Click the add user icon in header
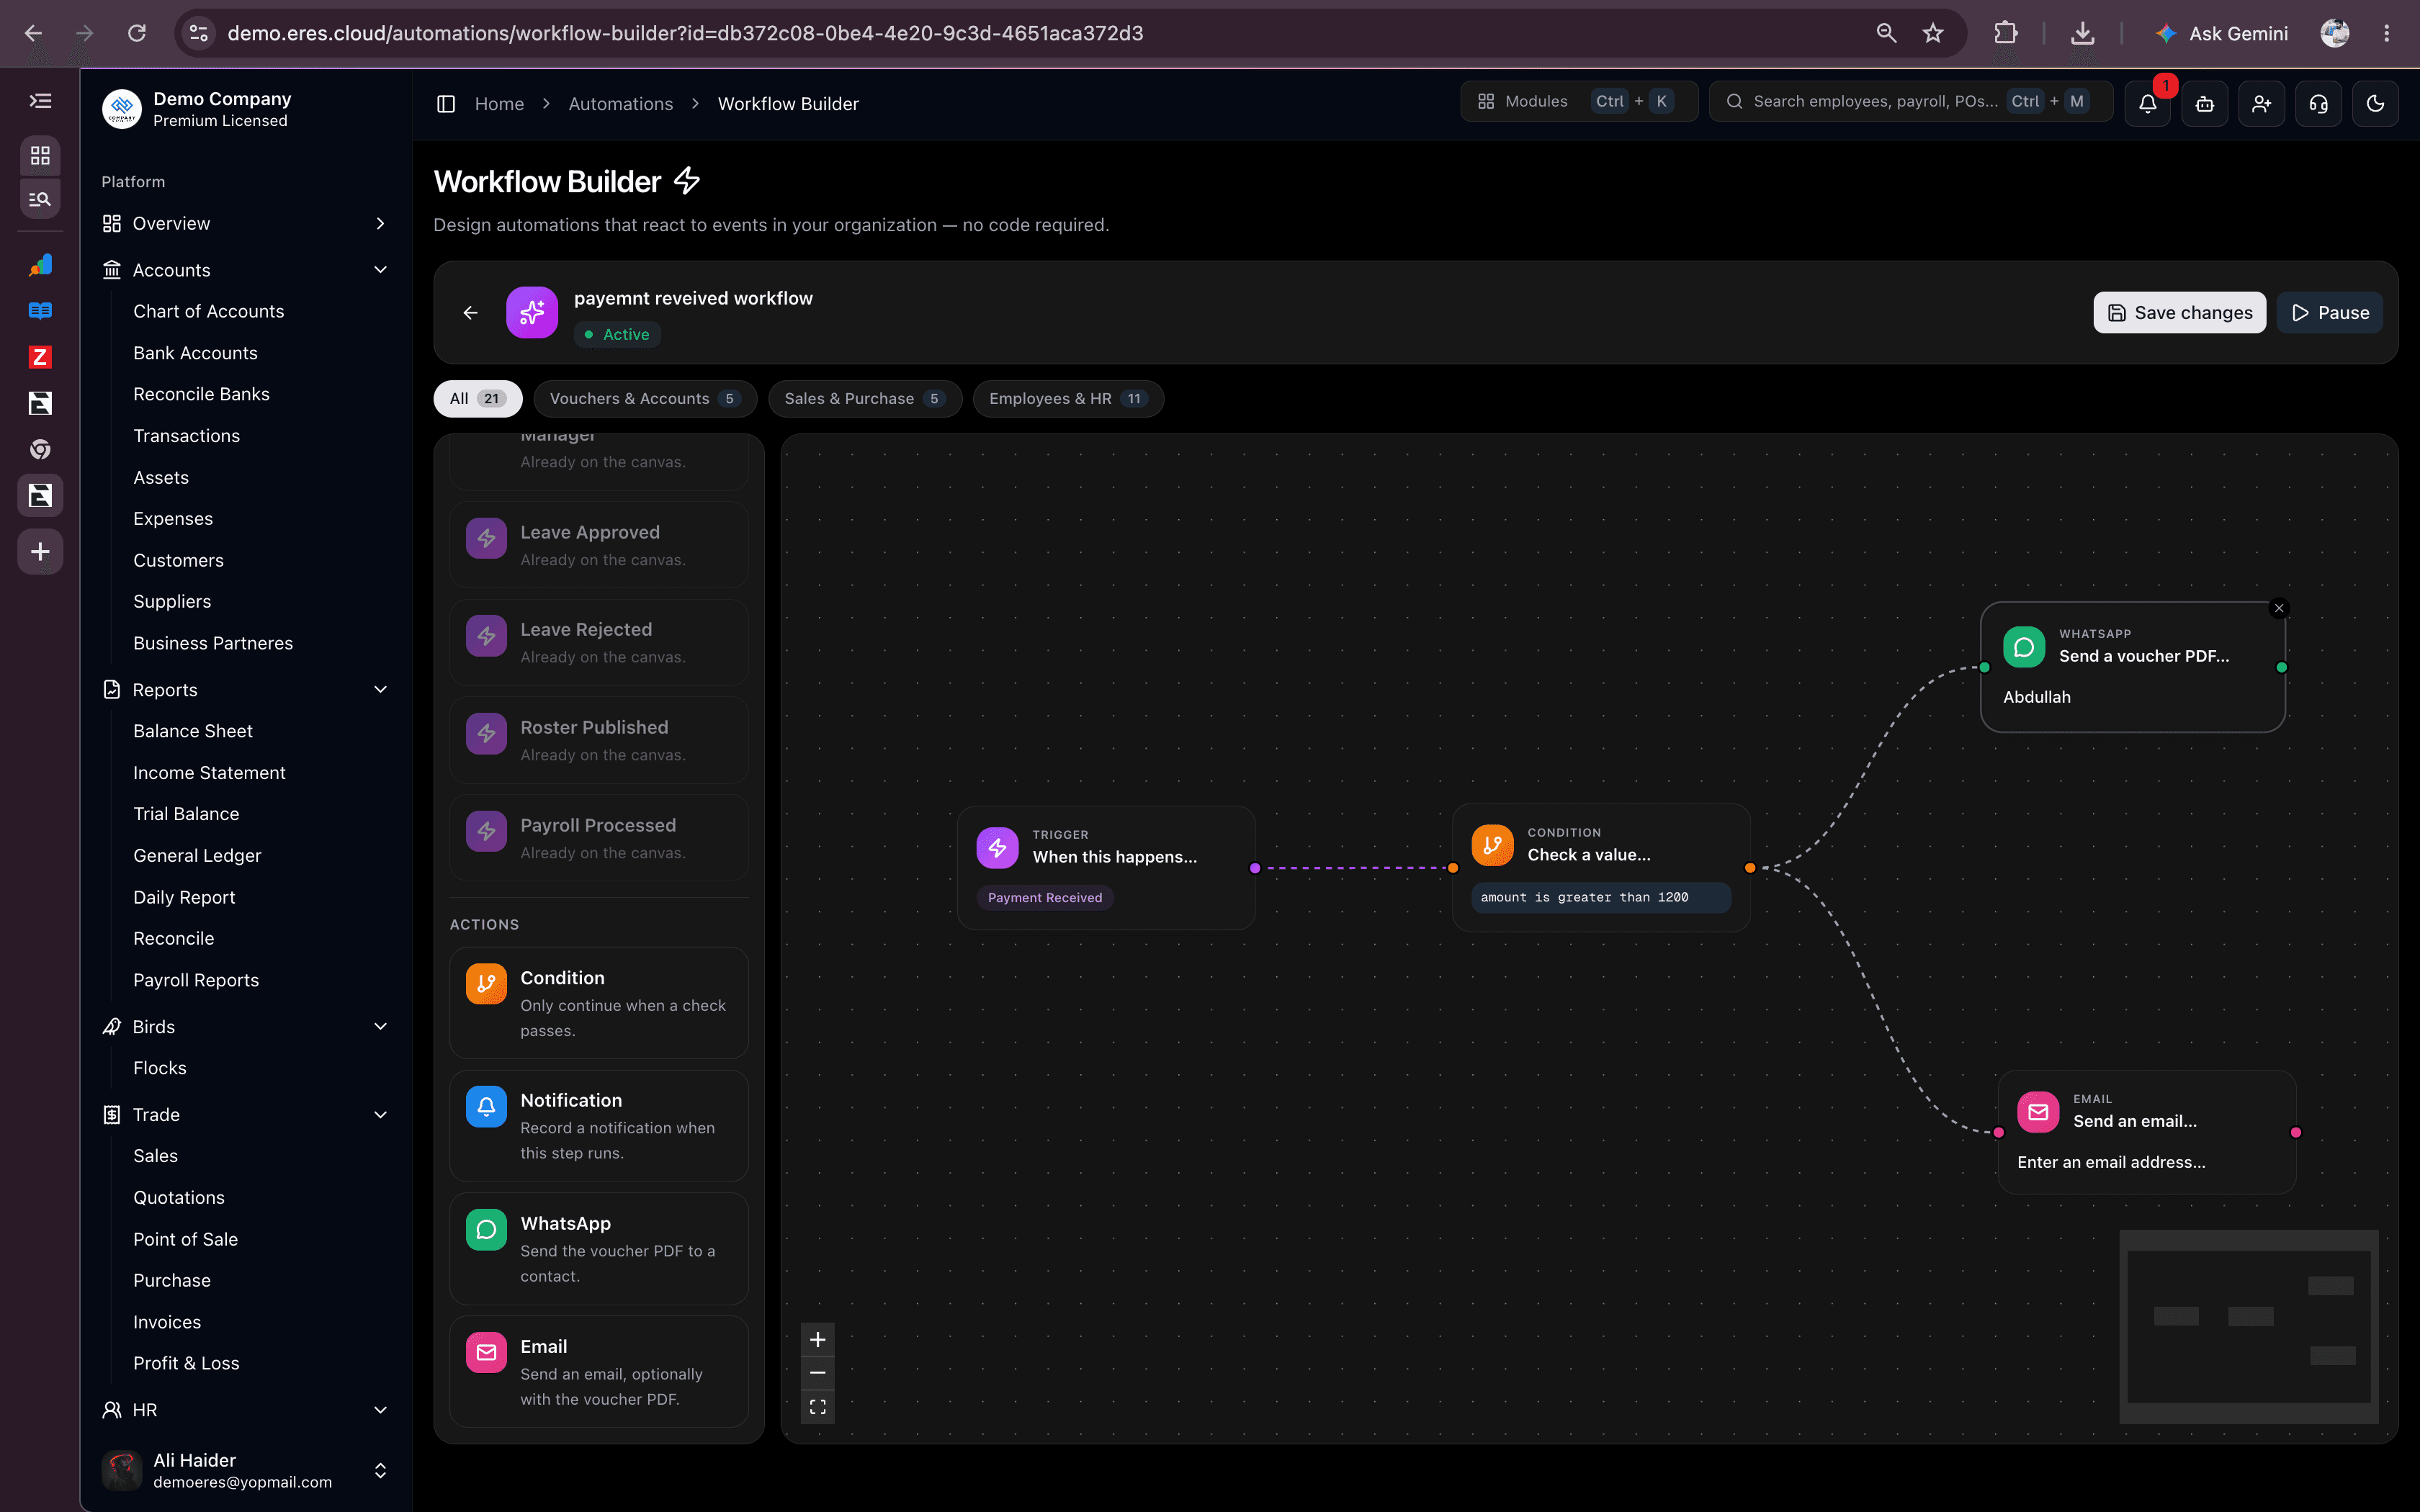Screen dimensions: 2420x1512 click(2261, 103)
